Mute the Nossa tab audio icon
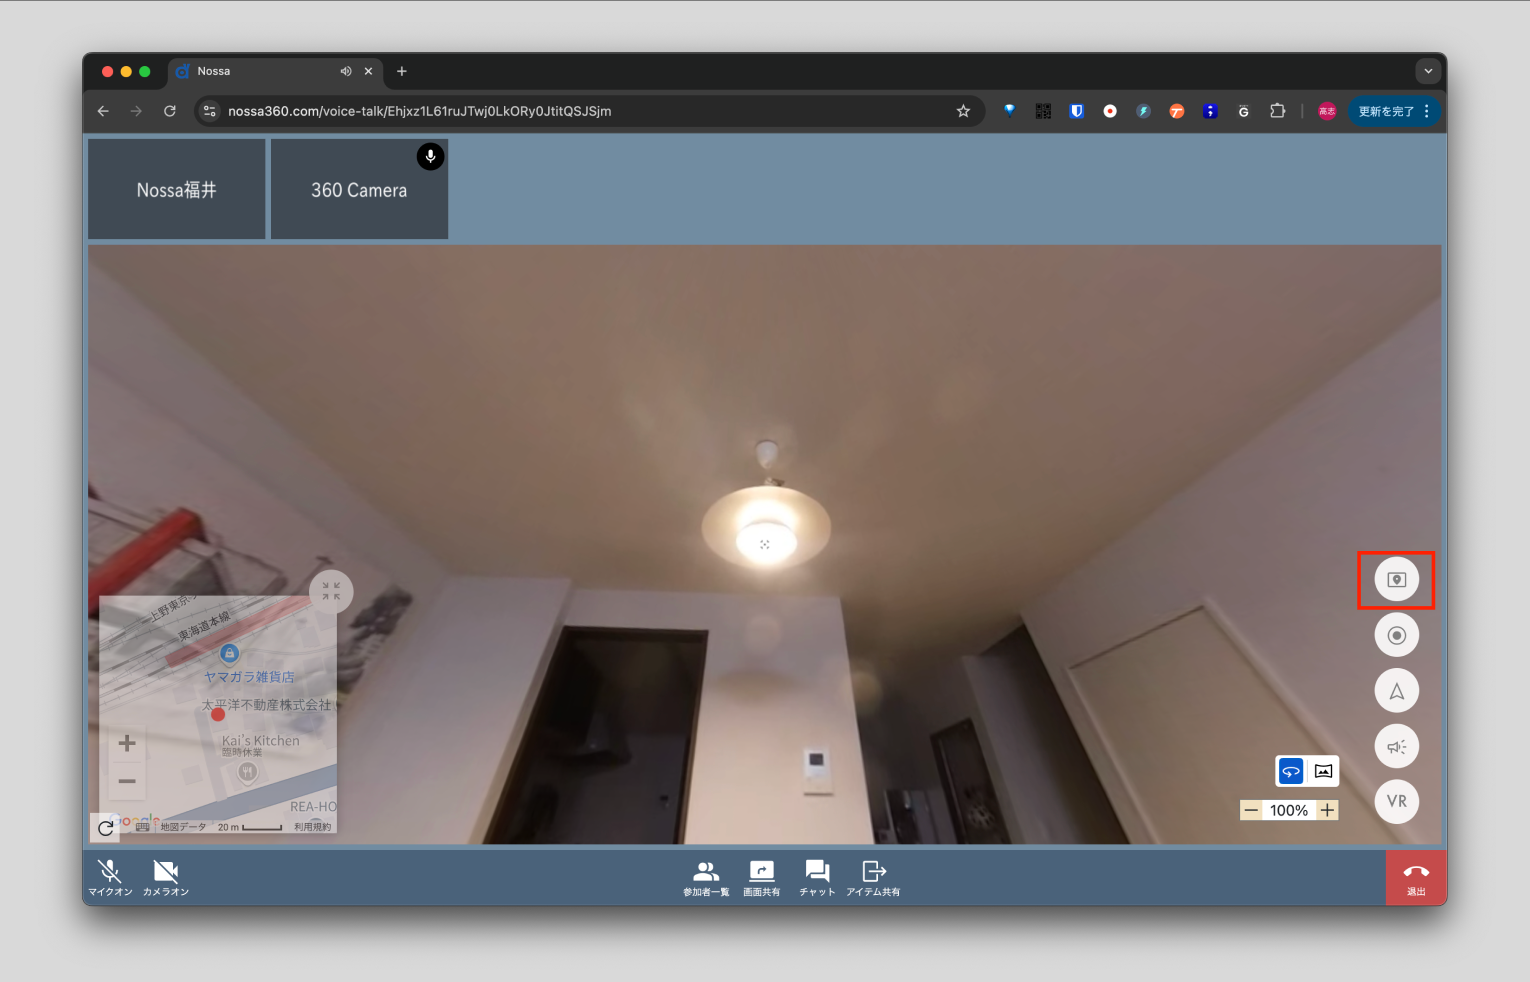The image size is (1530, 982). [346, 72]
